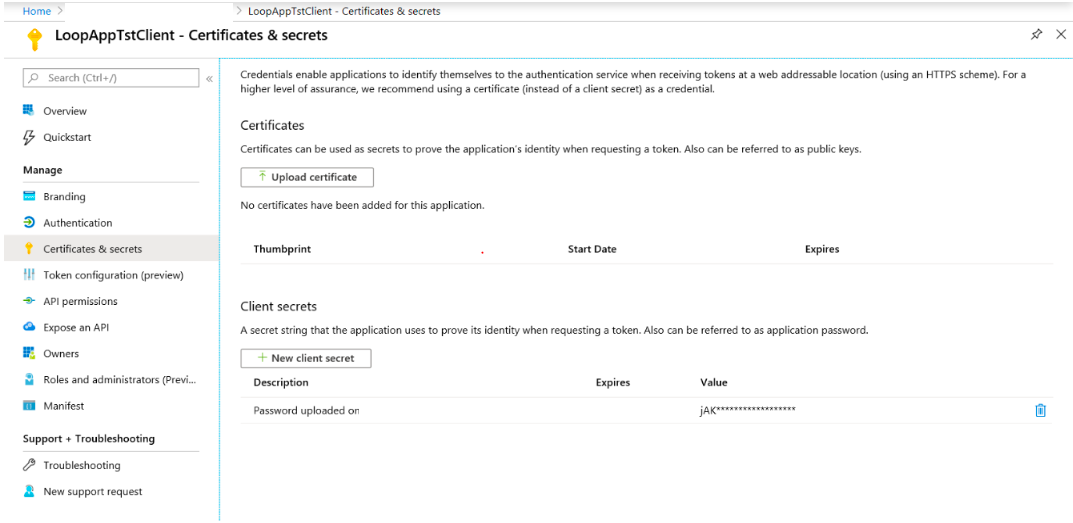The width and height of the screenshot is (1073, 523).
Task: Click the Upload certificate button
Action: click(307, 177)
